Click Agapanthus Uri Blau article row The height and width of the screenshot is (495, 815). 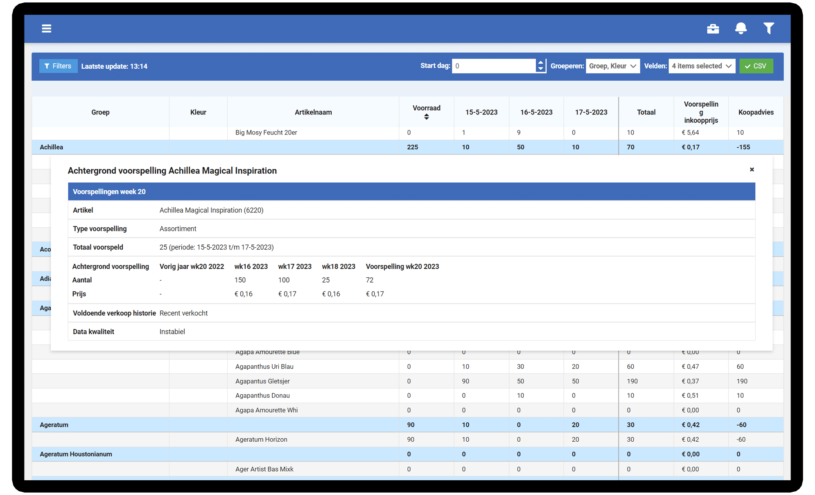pos(265,367)
